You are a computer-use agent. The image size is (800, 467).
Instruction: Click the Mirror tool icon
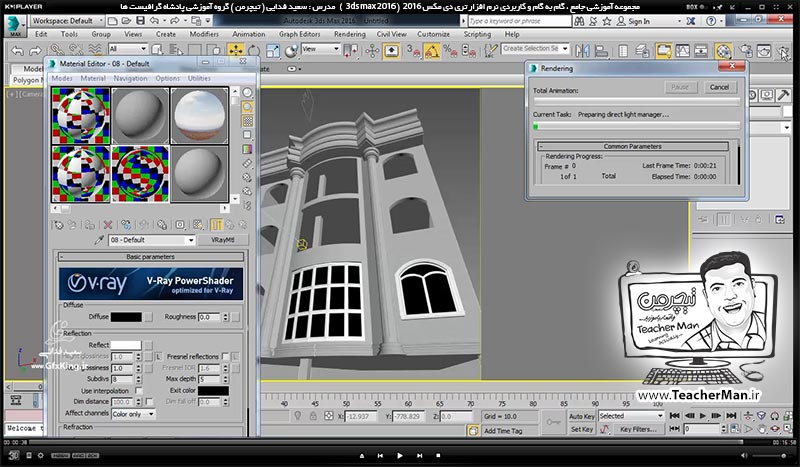[582, 51]
